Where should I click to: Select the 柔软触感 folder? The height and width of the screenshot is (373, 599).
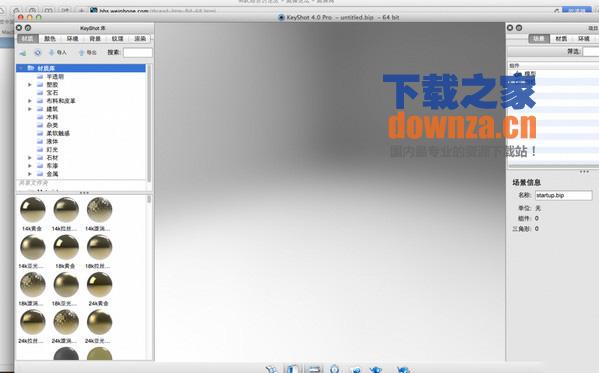pos(58,133)
